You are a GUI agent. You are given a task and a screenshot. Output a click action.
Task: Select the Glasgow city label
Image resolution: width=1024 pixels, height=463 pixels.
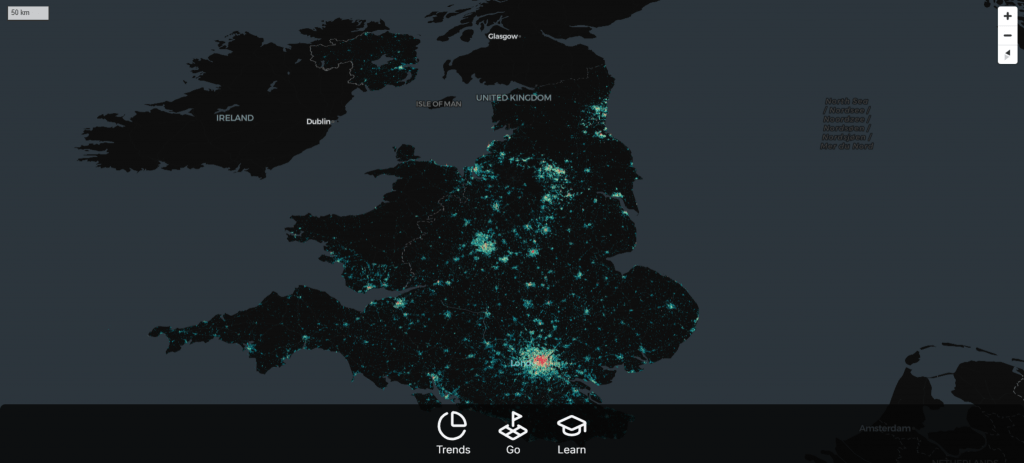point(503,36)
